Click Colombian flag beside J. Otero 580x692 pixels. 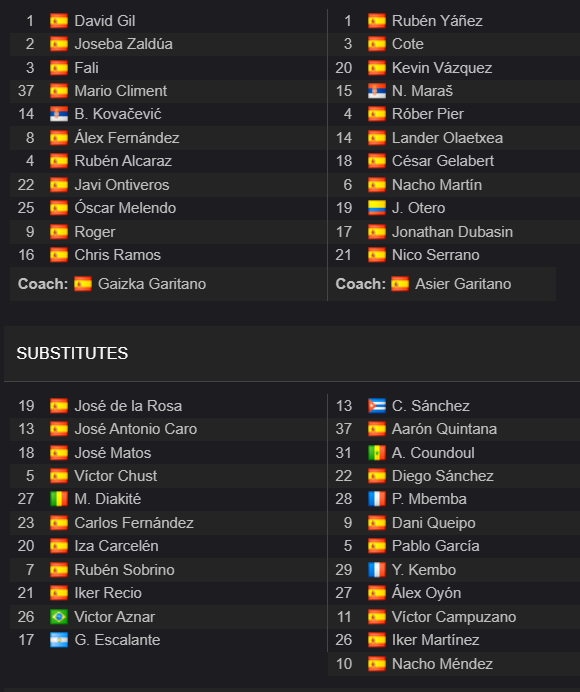377,208
